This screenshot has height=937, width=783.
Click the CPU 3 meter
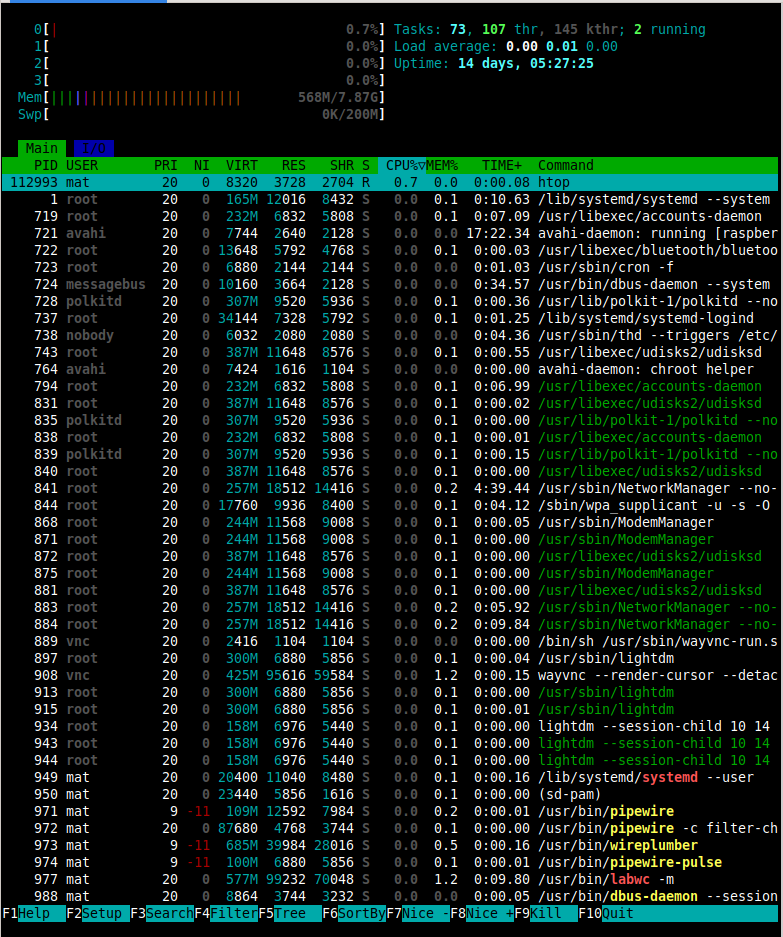(209, 81)
